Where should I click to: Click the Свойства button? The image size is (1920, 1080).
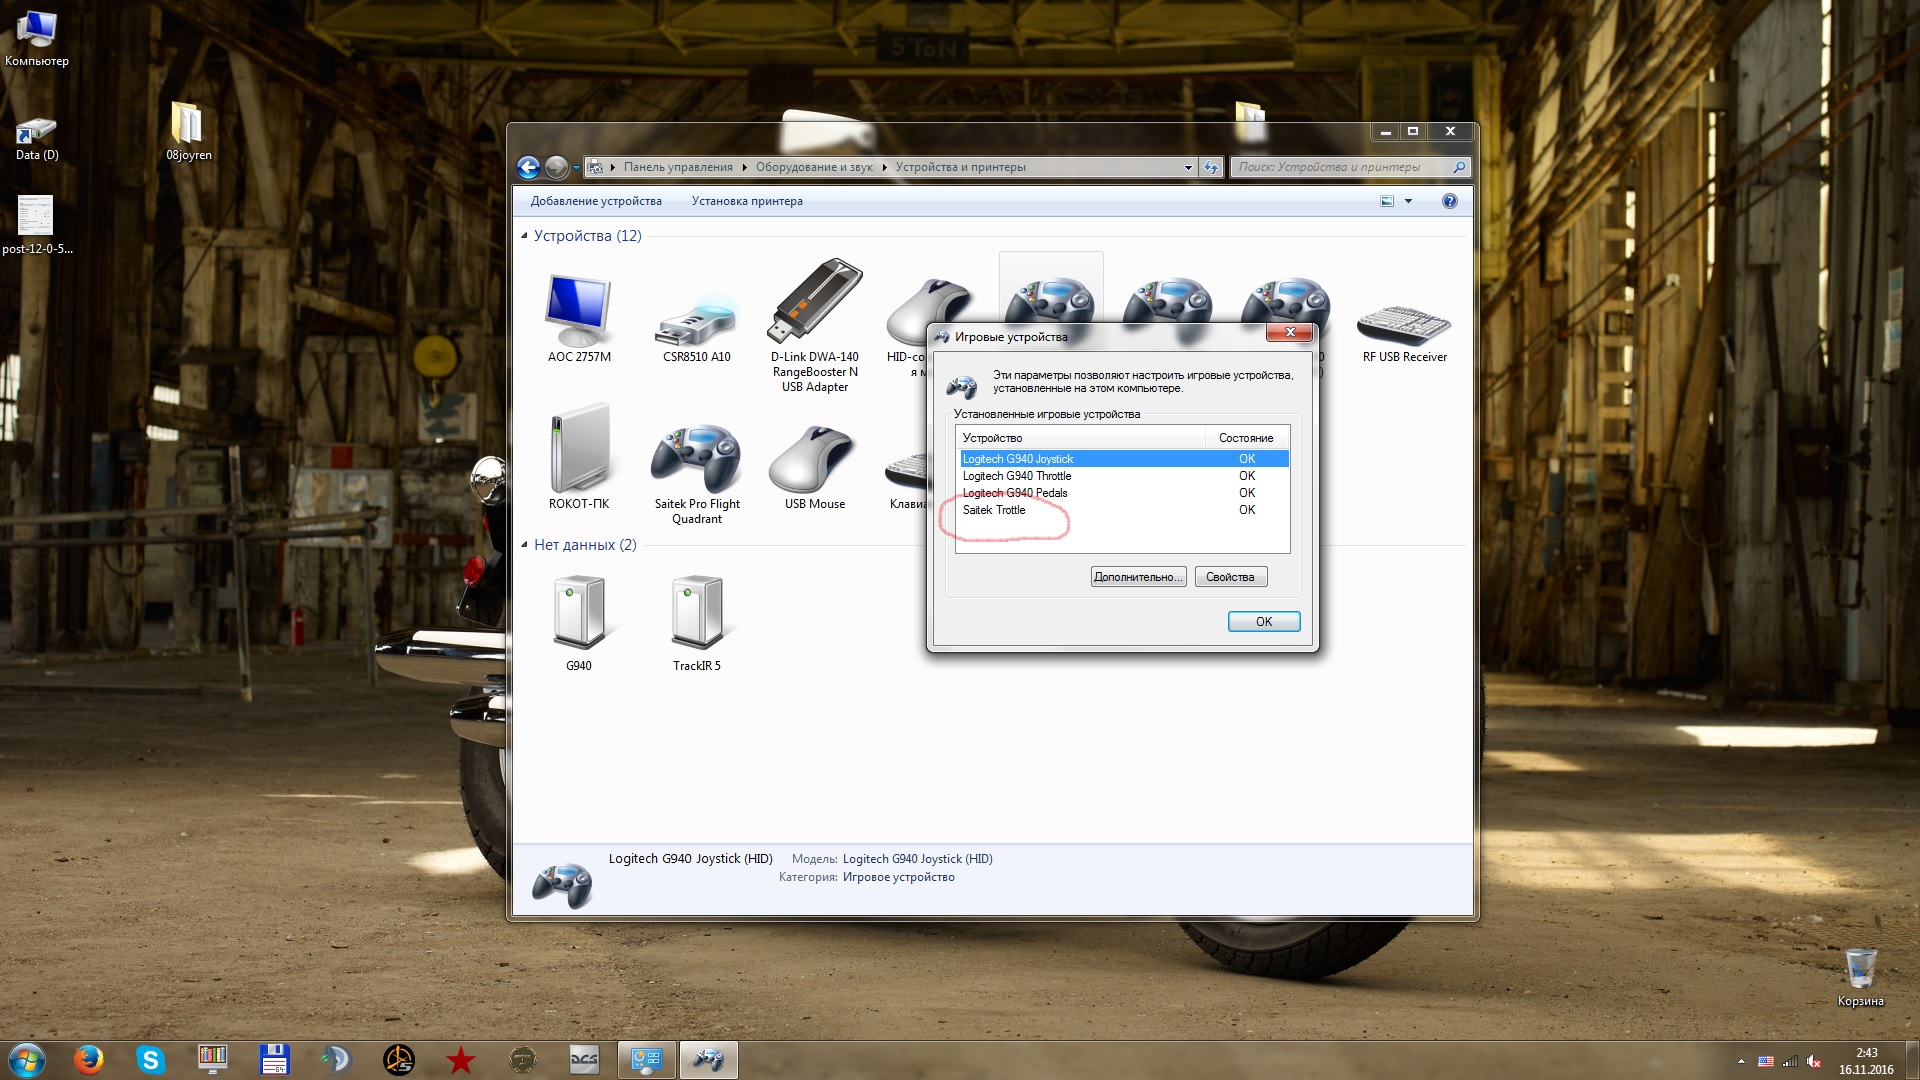coord(1230,577)
